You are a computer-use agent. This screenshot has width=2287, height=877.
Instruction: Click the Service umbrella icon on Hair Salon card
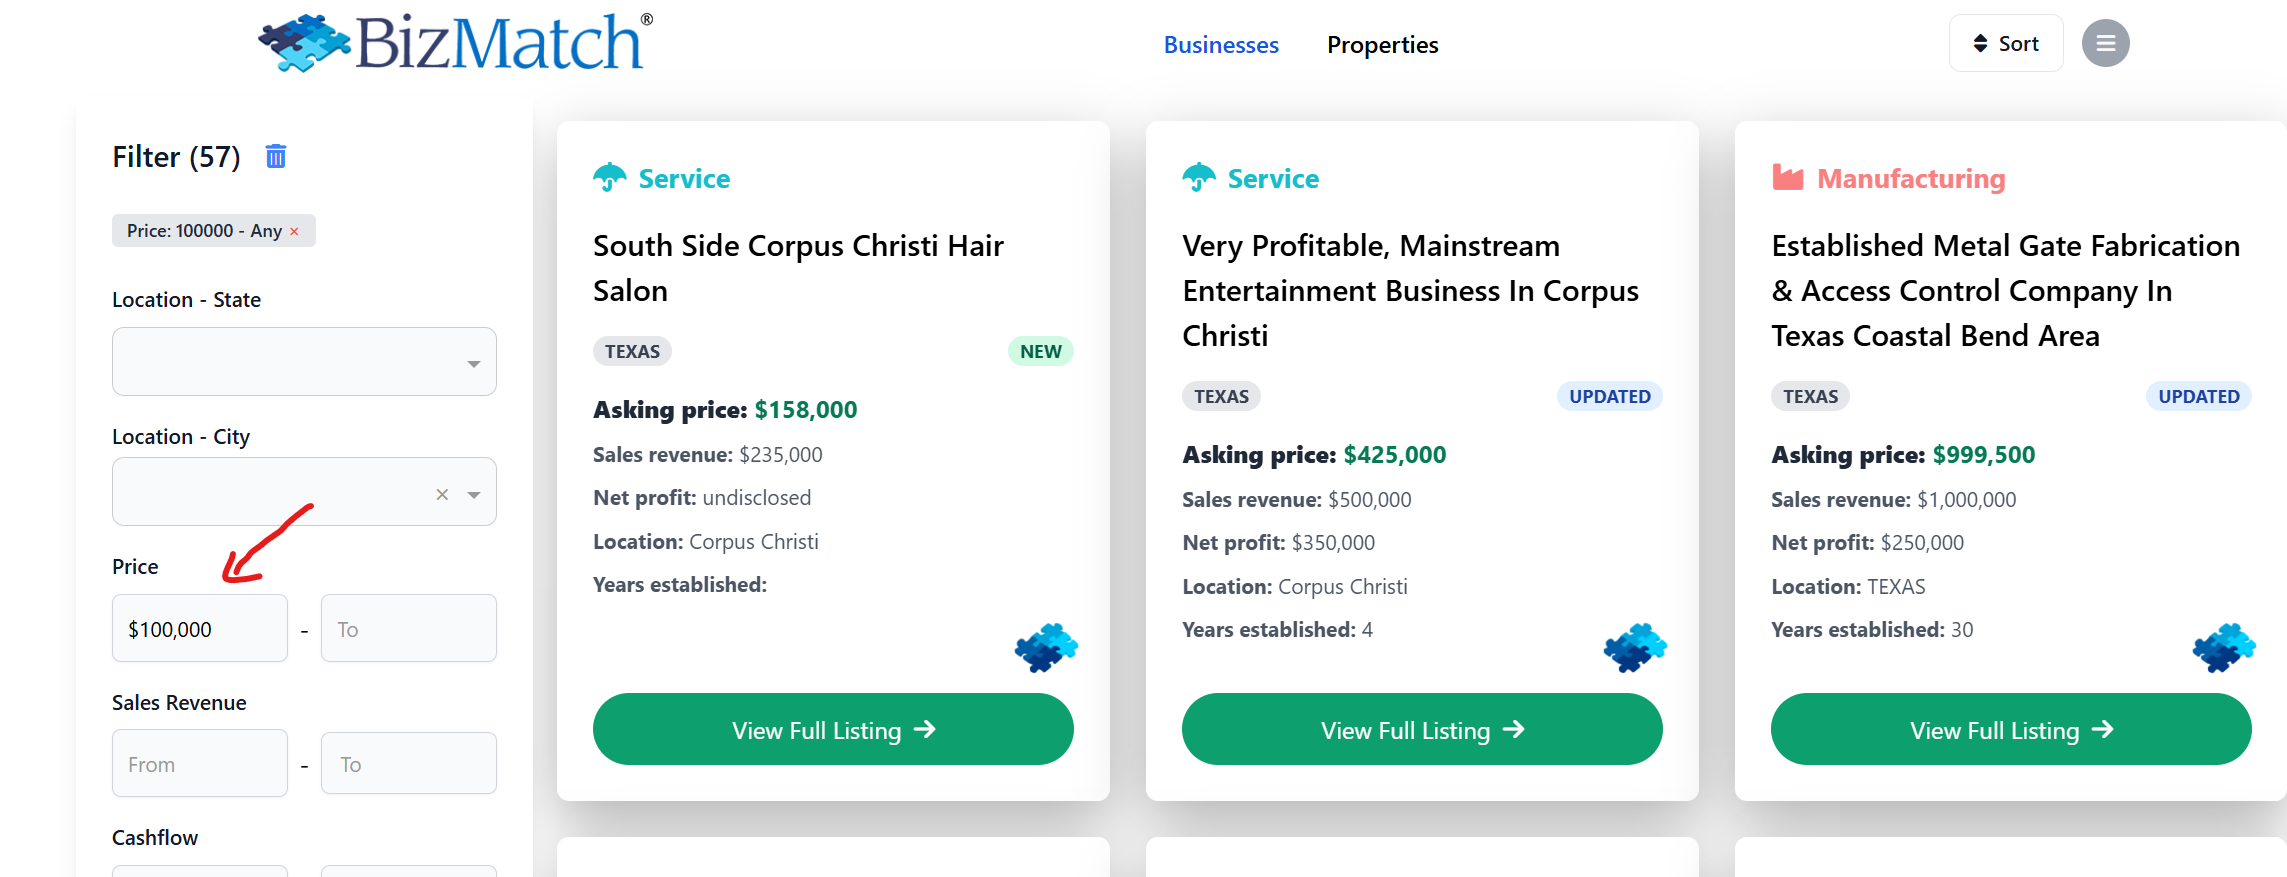point(609,178)
